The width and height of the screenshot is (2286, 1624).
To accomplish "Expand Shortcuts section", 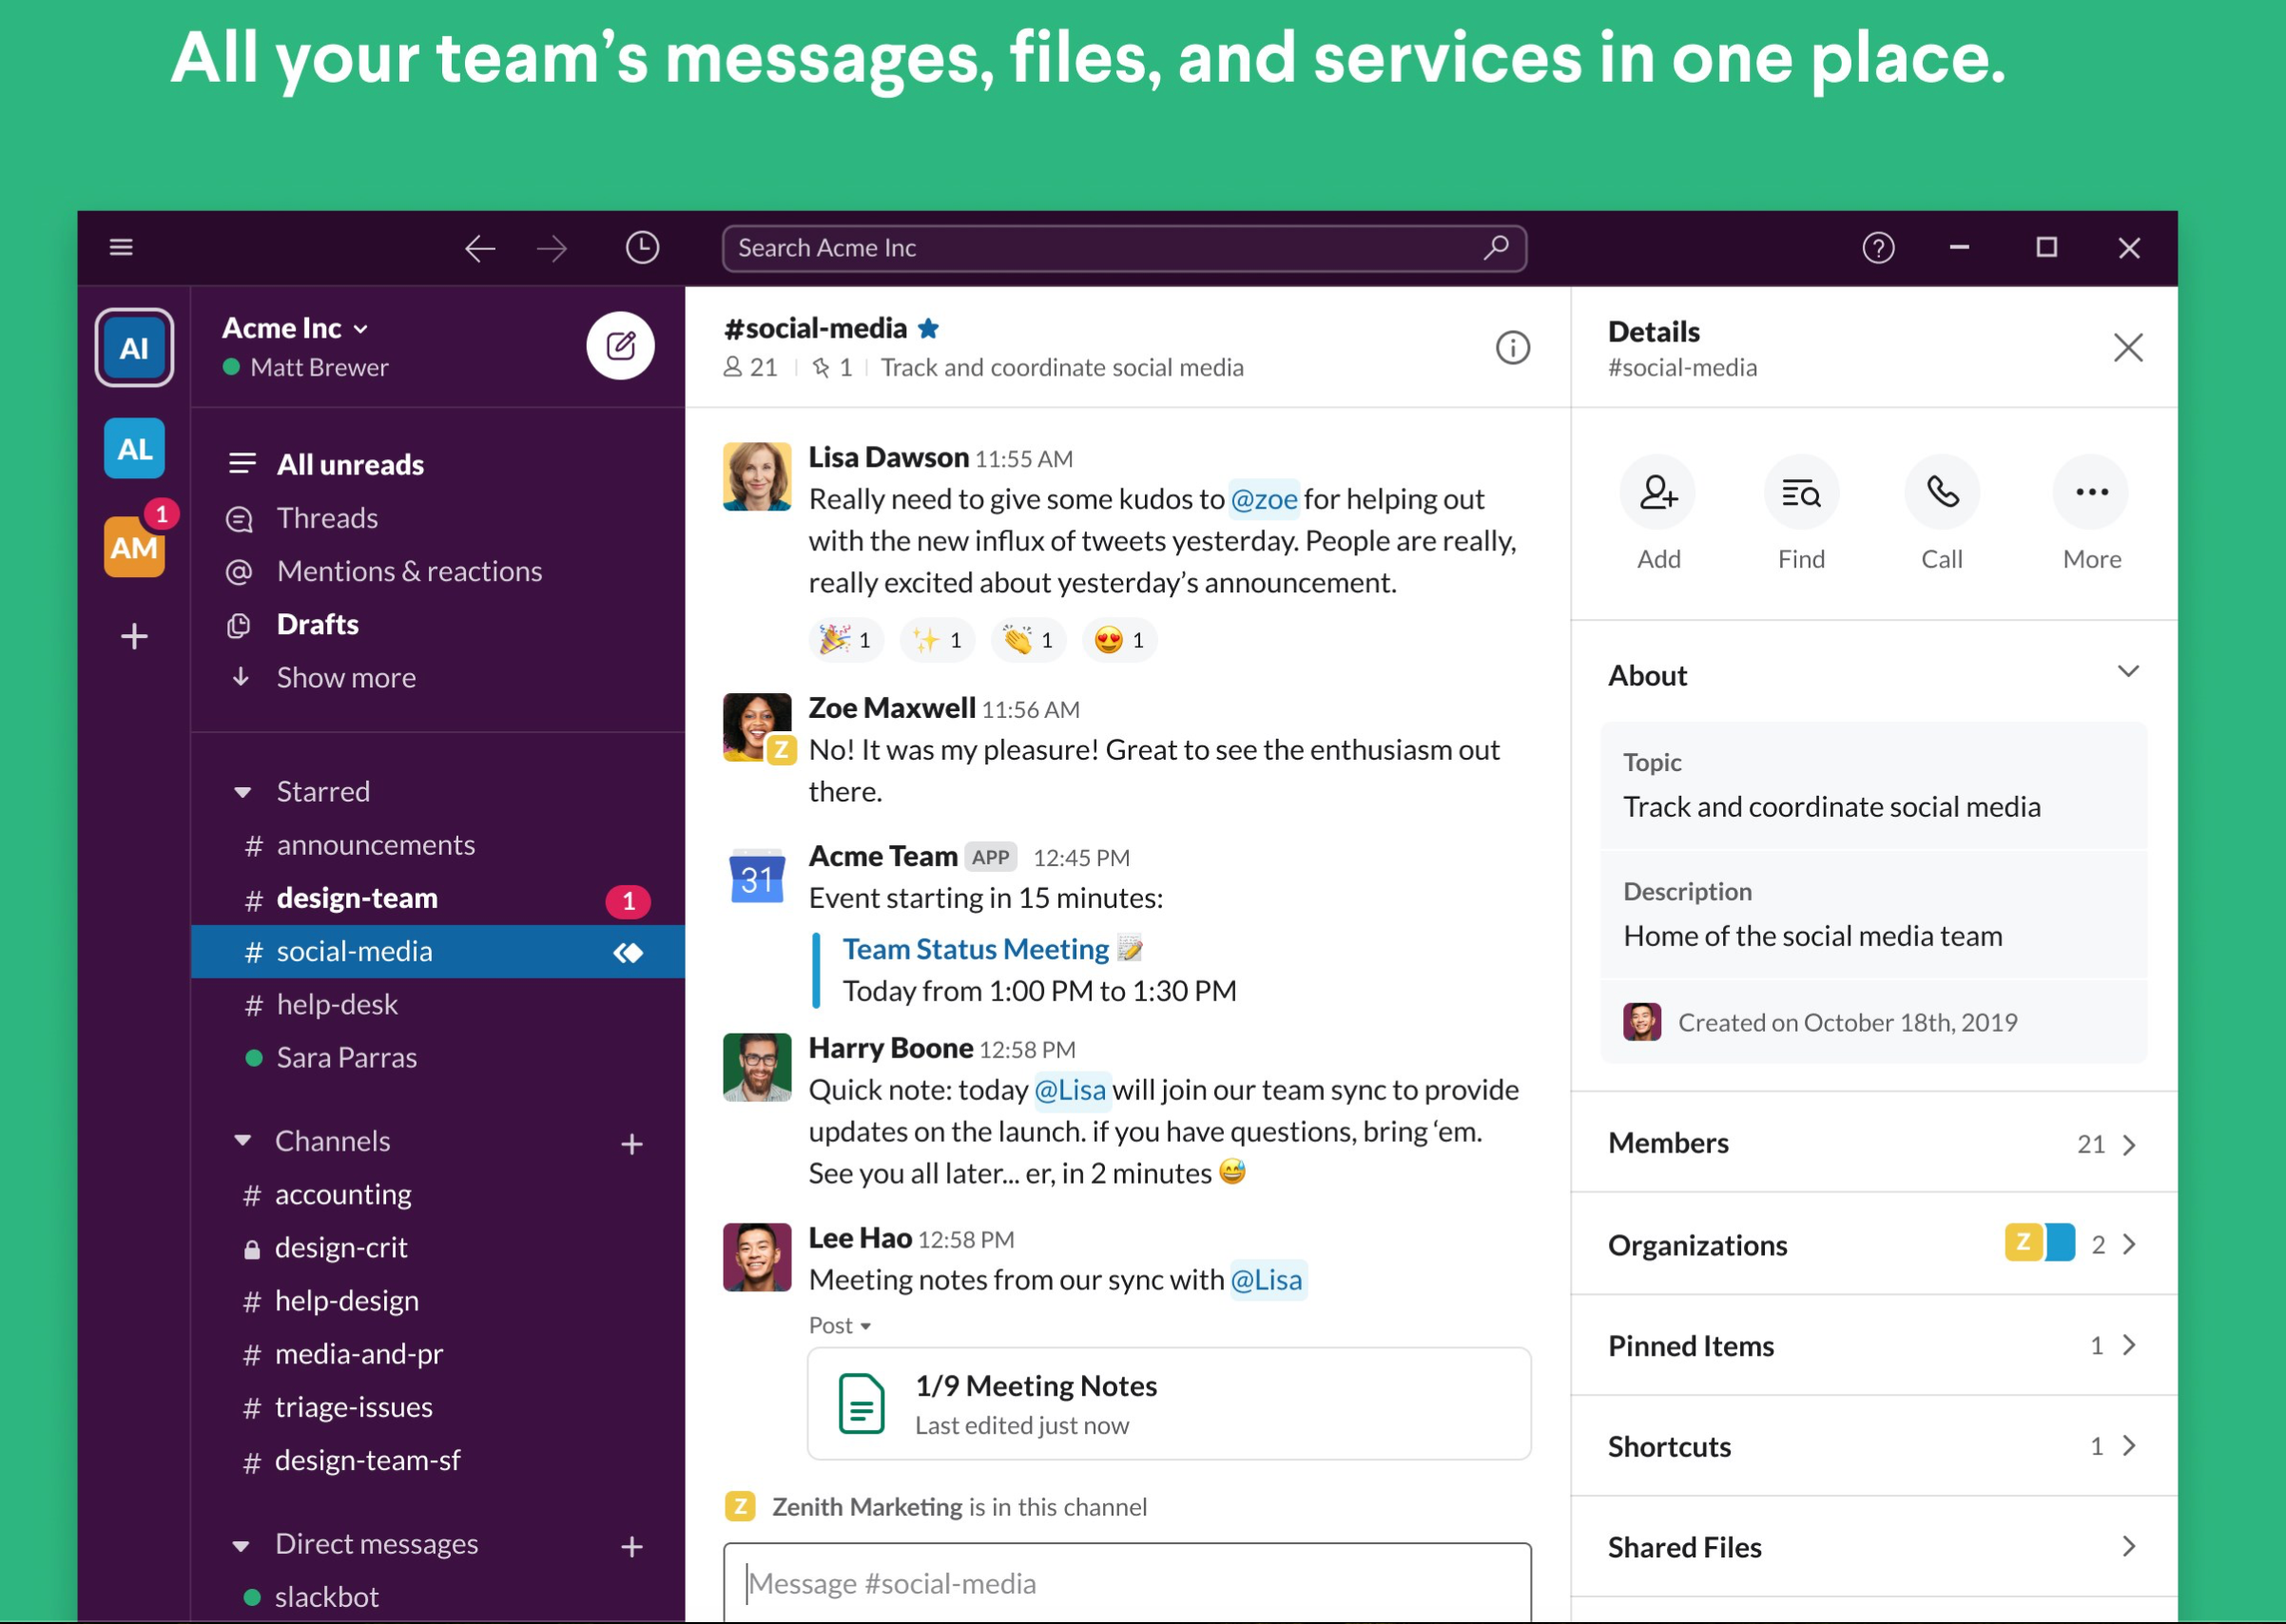I will 1874,1447.
